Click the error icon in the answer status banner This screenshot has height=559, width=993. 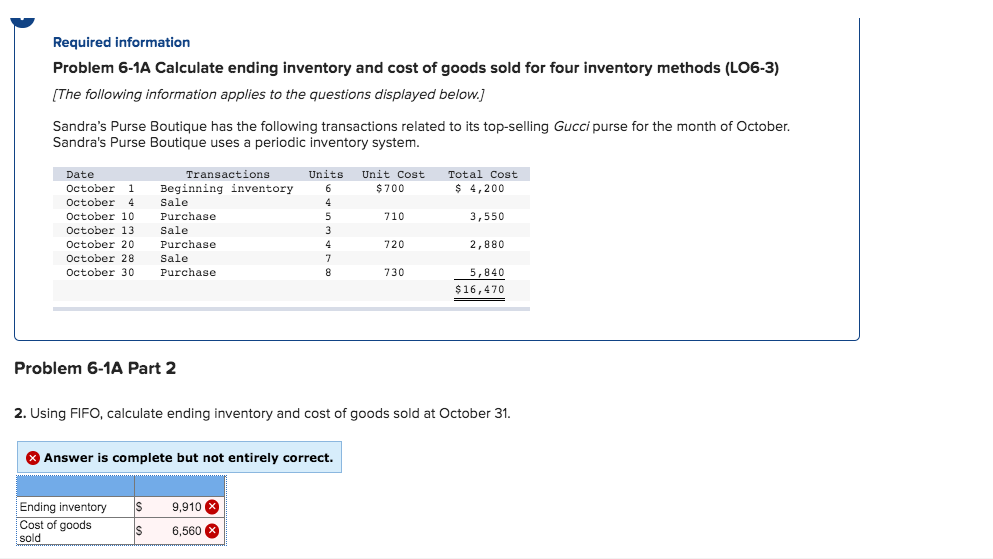(x=33, y=458)
